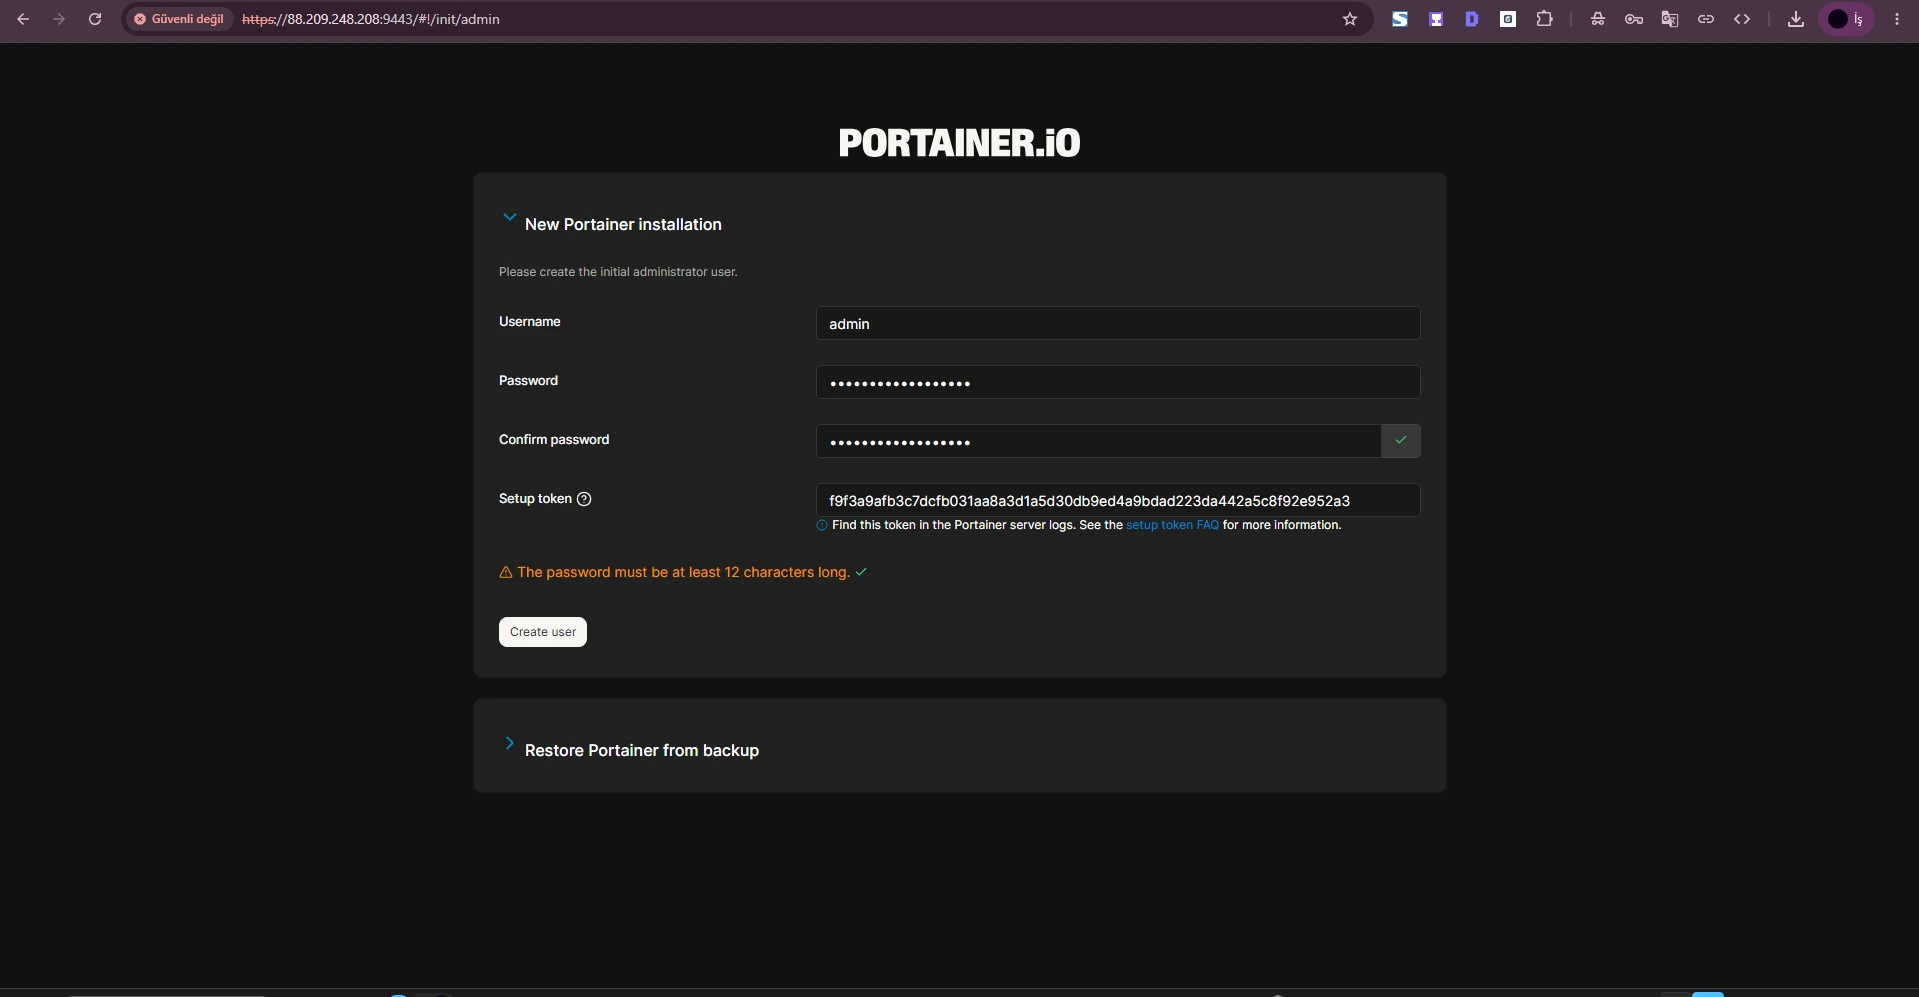Screen dimensions: 1919x997
Task: Click the translate page icon
Action: coord(1670,19)
